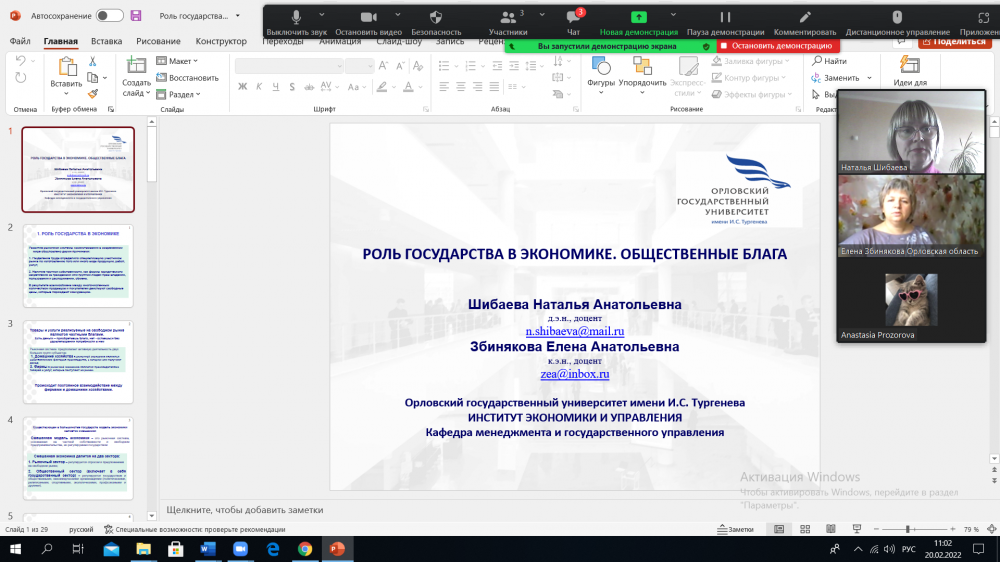Click the Save floppy disk icon
Image resolution: width=1000 pixels, height=562 pixels.
136,16
